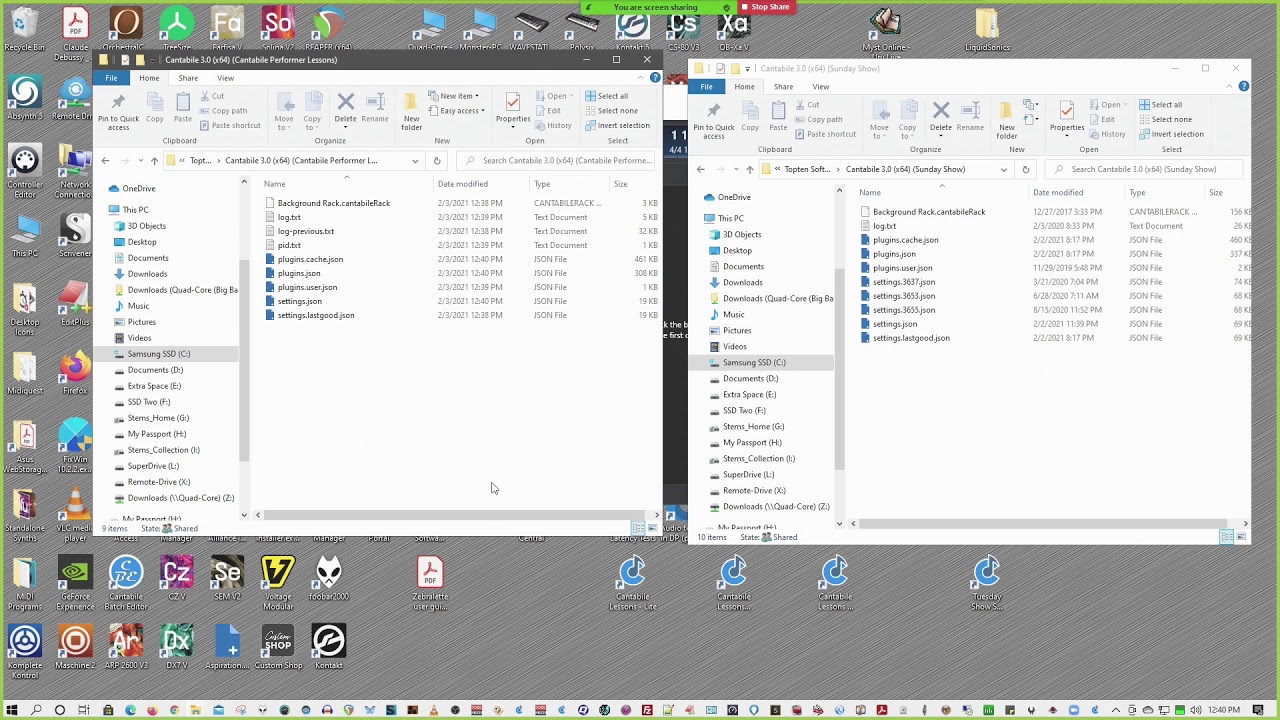Viewport: 1280px width, 720px height.
Task: Select Stems_Home (G:) in Performer Lessons tree
Action: pos(158,418)
